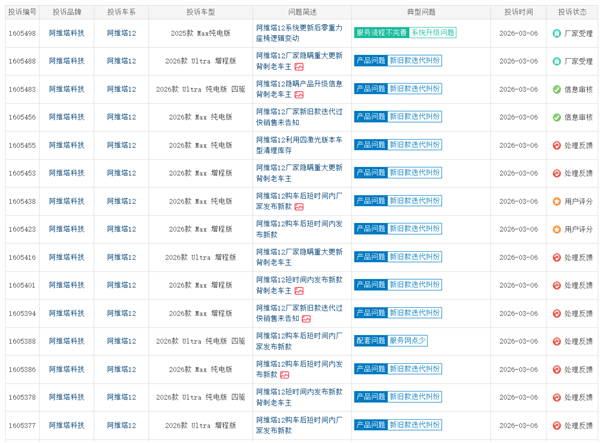Click the 处理反馈 status icon in row 1605377

557,425
